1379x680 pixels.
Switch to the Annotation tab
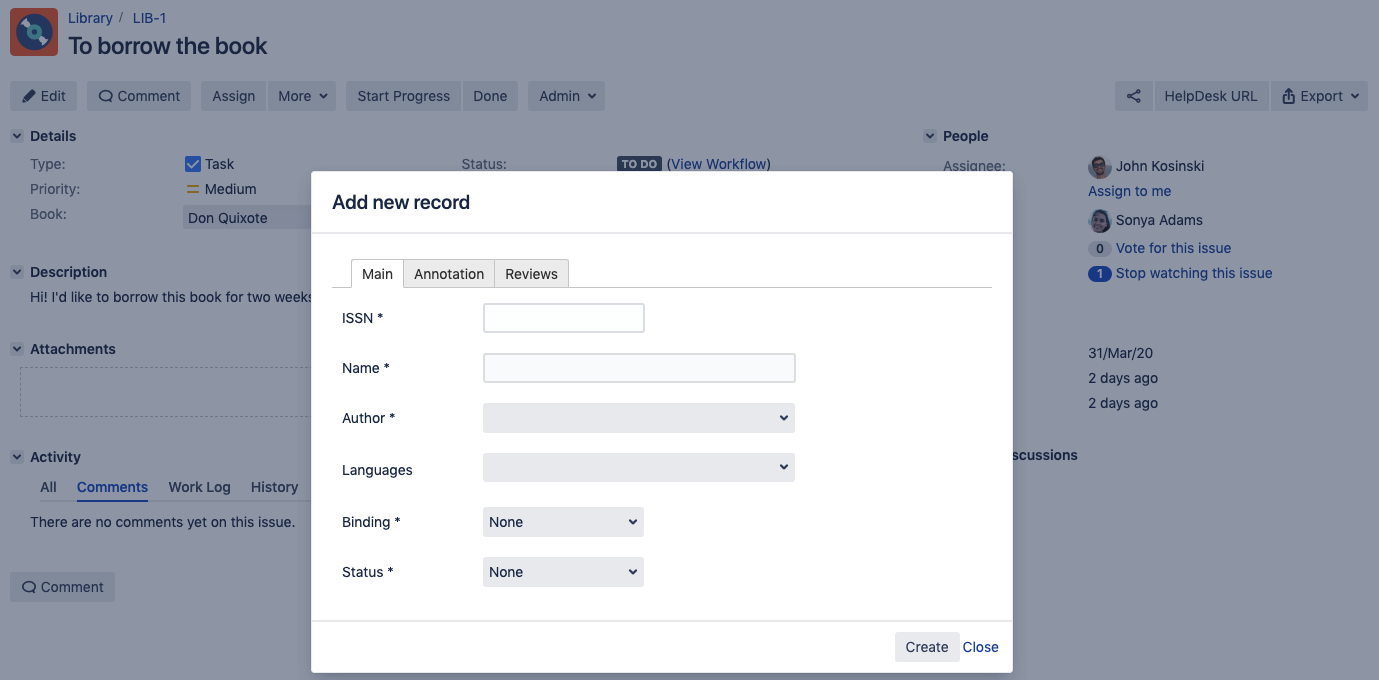[449, 274]
